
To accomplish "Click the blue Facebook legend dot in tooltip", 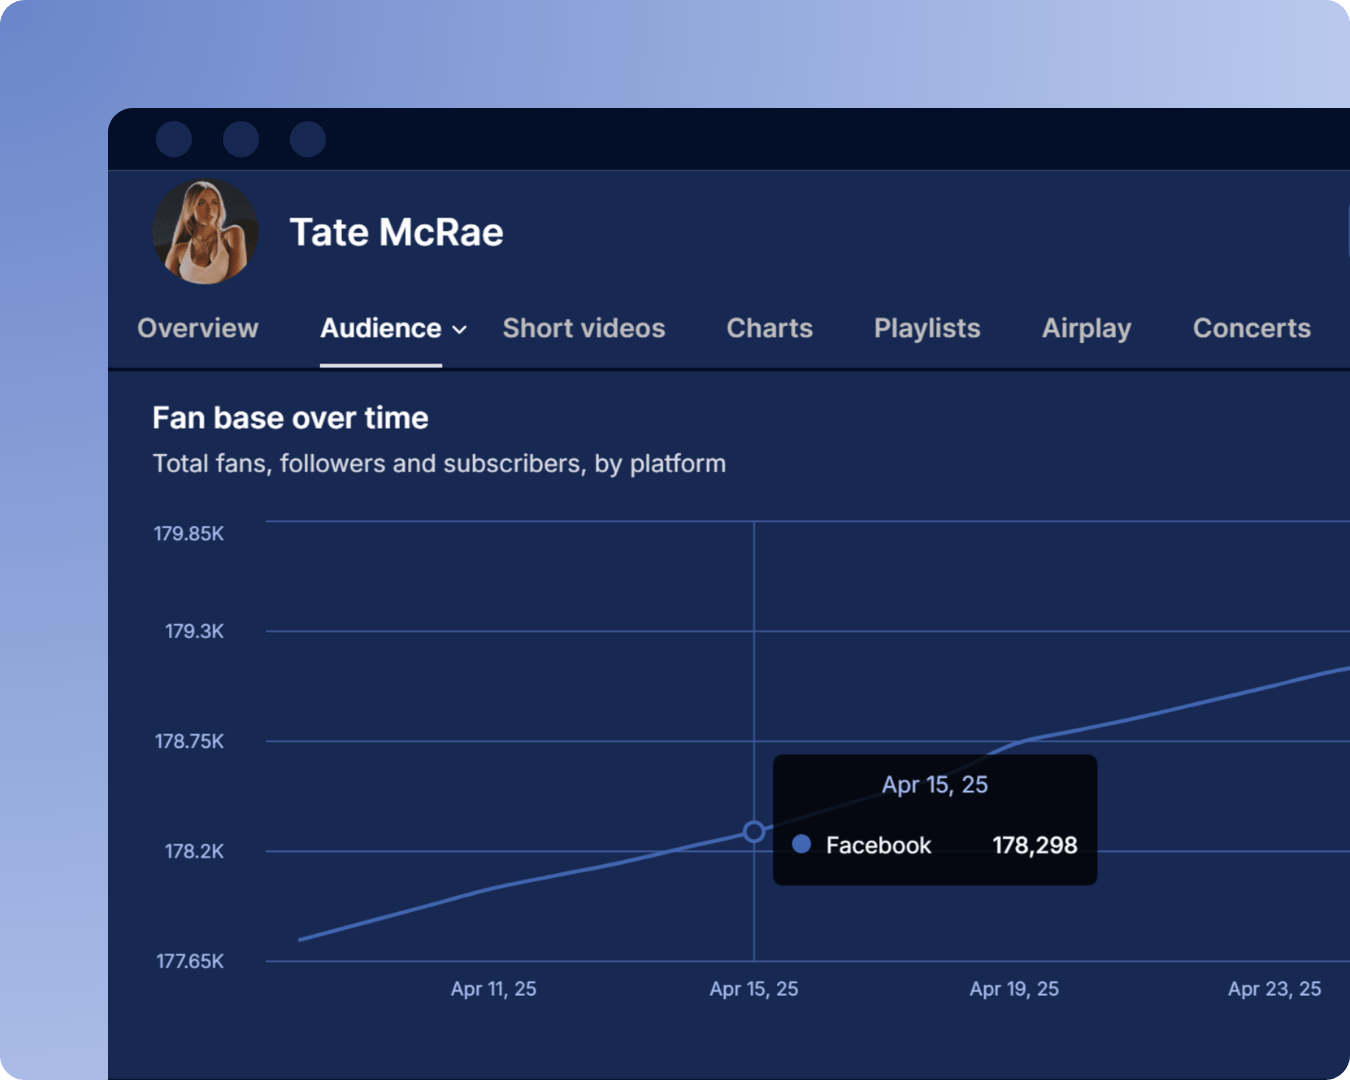I will pos(801,844).
